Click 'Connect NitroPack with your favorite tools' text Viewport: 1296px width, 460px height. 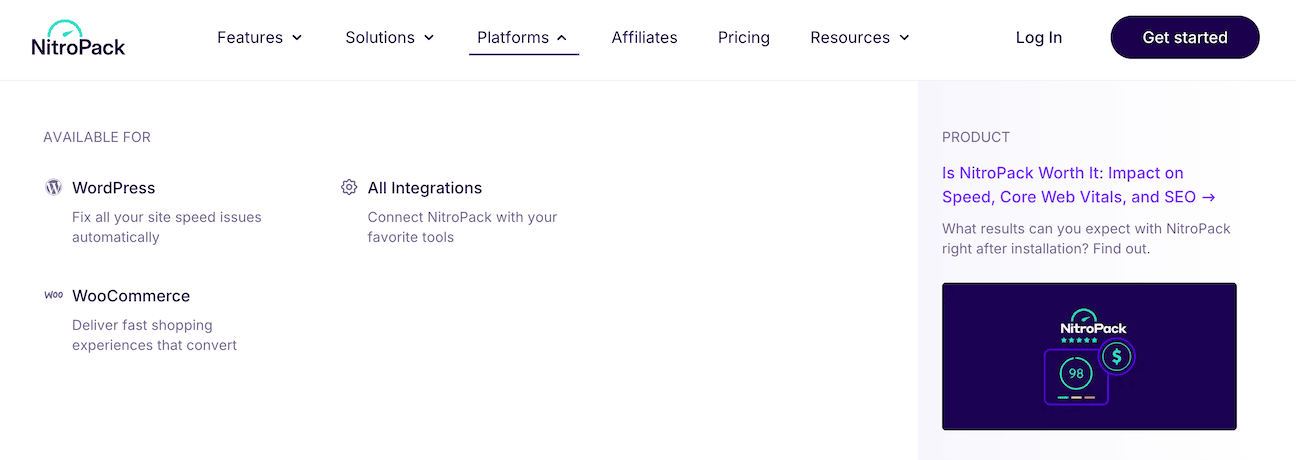point(462,227)
